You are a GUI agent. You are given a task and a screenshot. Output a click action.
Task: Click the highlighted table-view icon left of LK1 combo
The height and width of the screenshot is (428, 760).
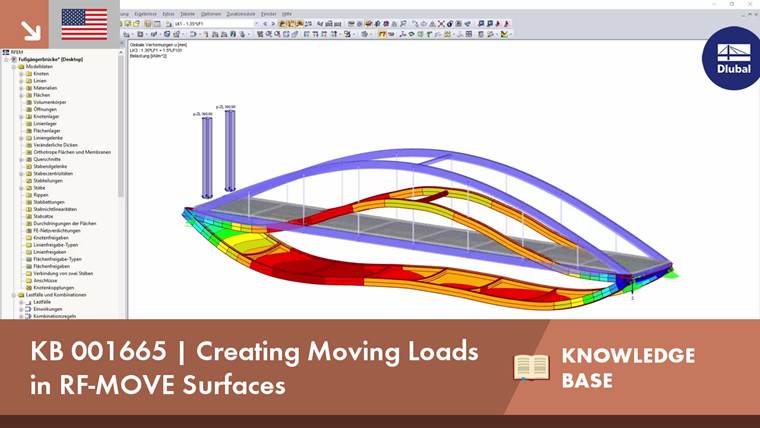pos(148,23)
